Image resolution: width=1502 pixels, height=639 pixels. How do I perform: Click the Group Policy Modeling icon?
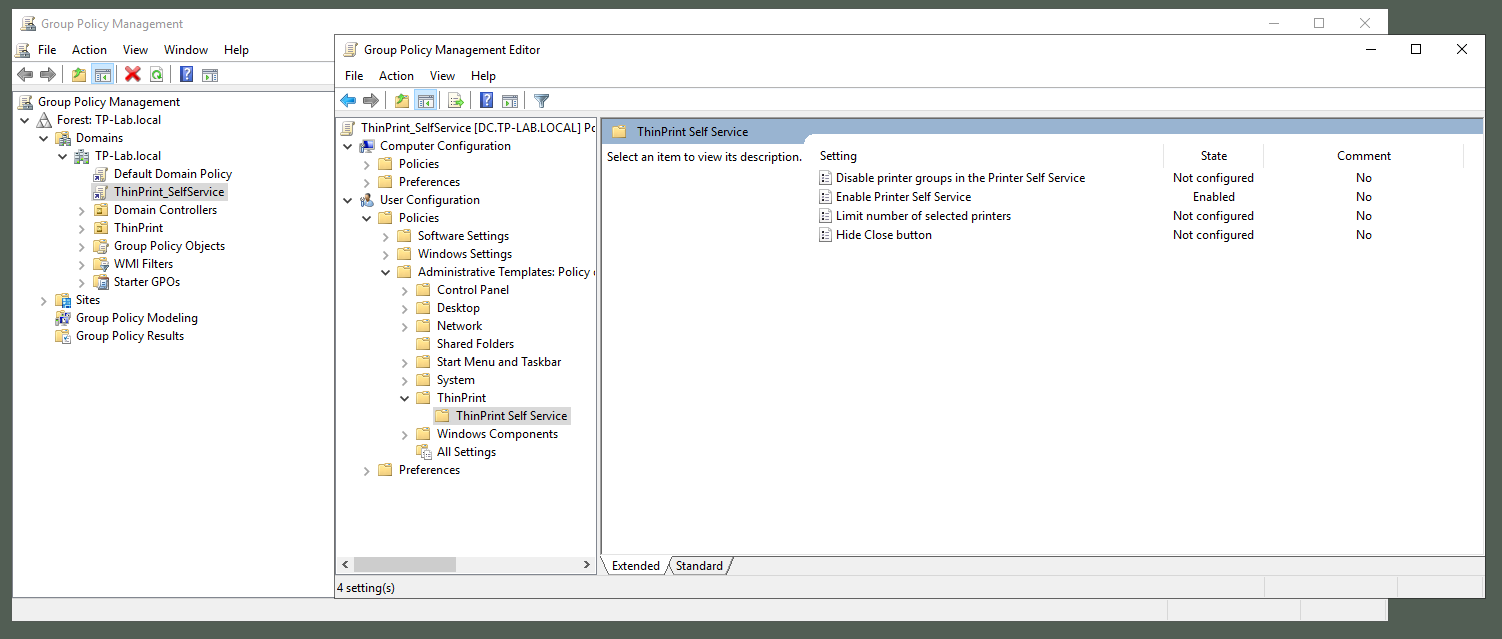[63, 318]
